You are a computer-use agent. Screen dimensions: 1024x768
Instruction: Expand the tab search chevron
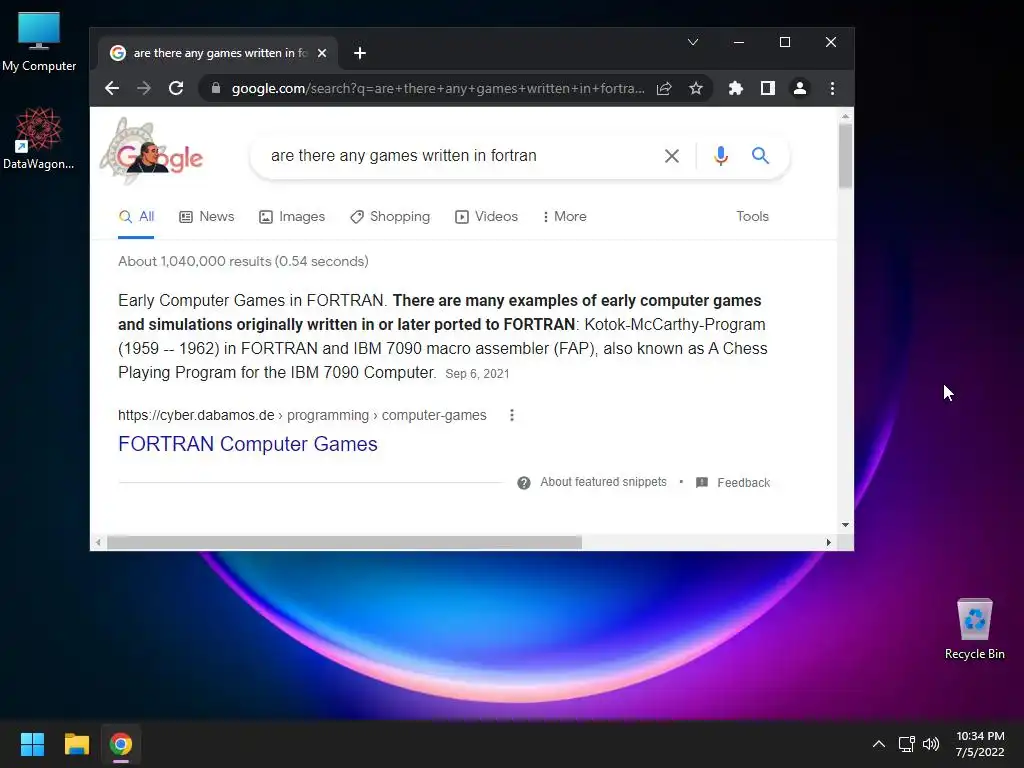coord(693,42)
